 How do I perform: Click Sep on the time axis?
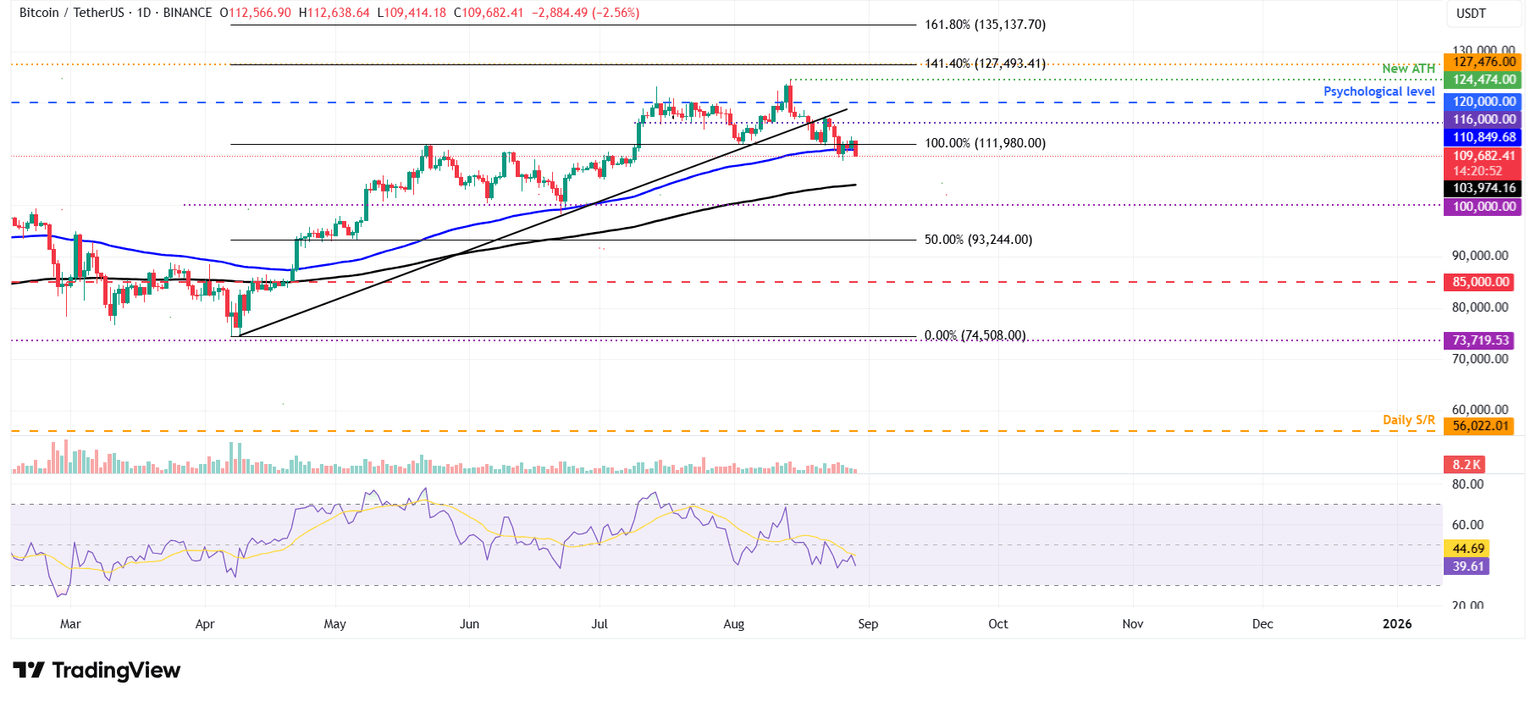coord(868,623)
